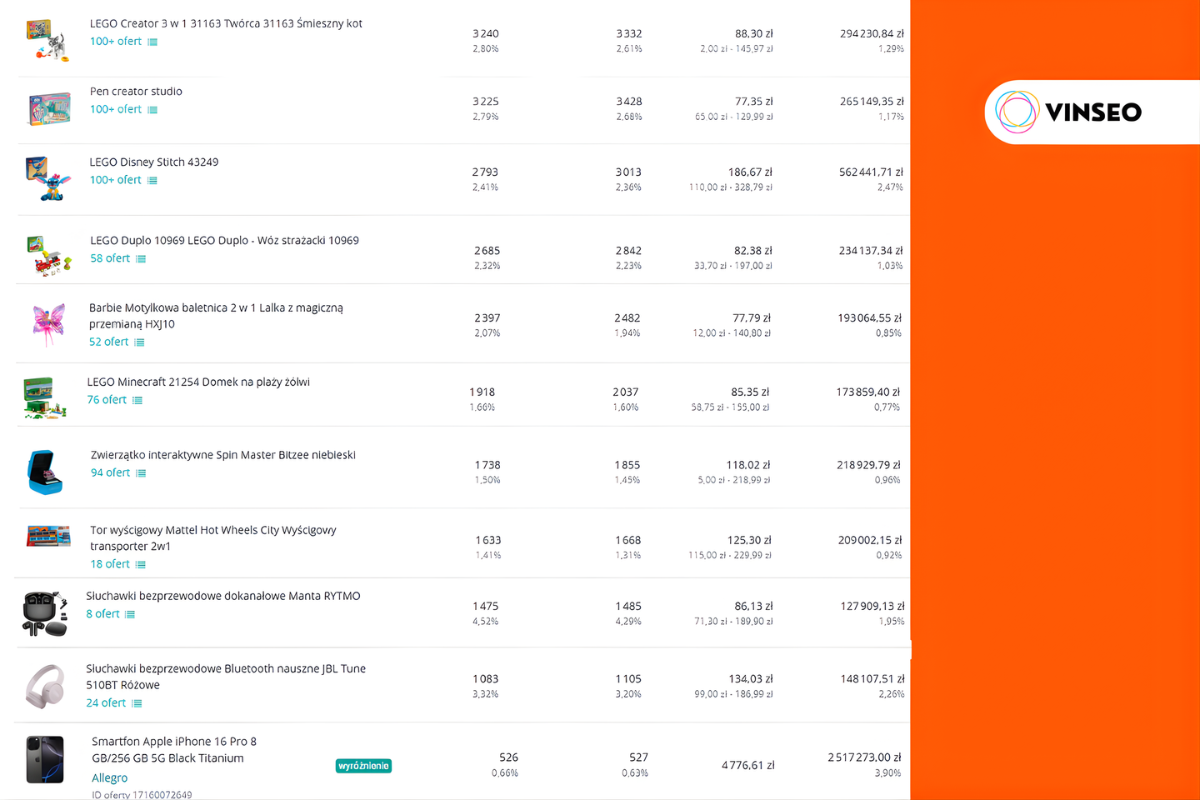Viewport: 1200px width, 800px height.
Task: Open the LEGO Minecraft turtle beach thumbnail
Action: coord(44,397)
